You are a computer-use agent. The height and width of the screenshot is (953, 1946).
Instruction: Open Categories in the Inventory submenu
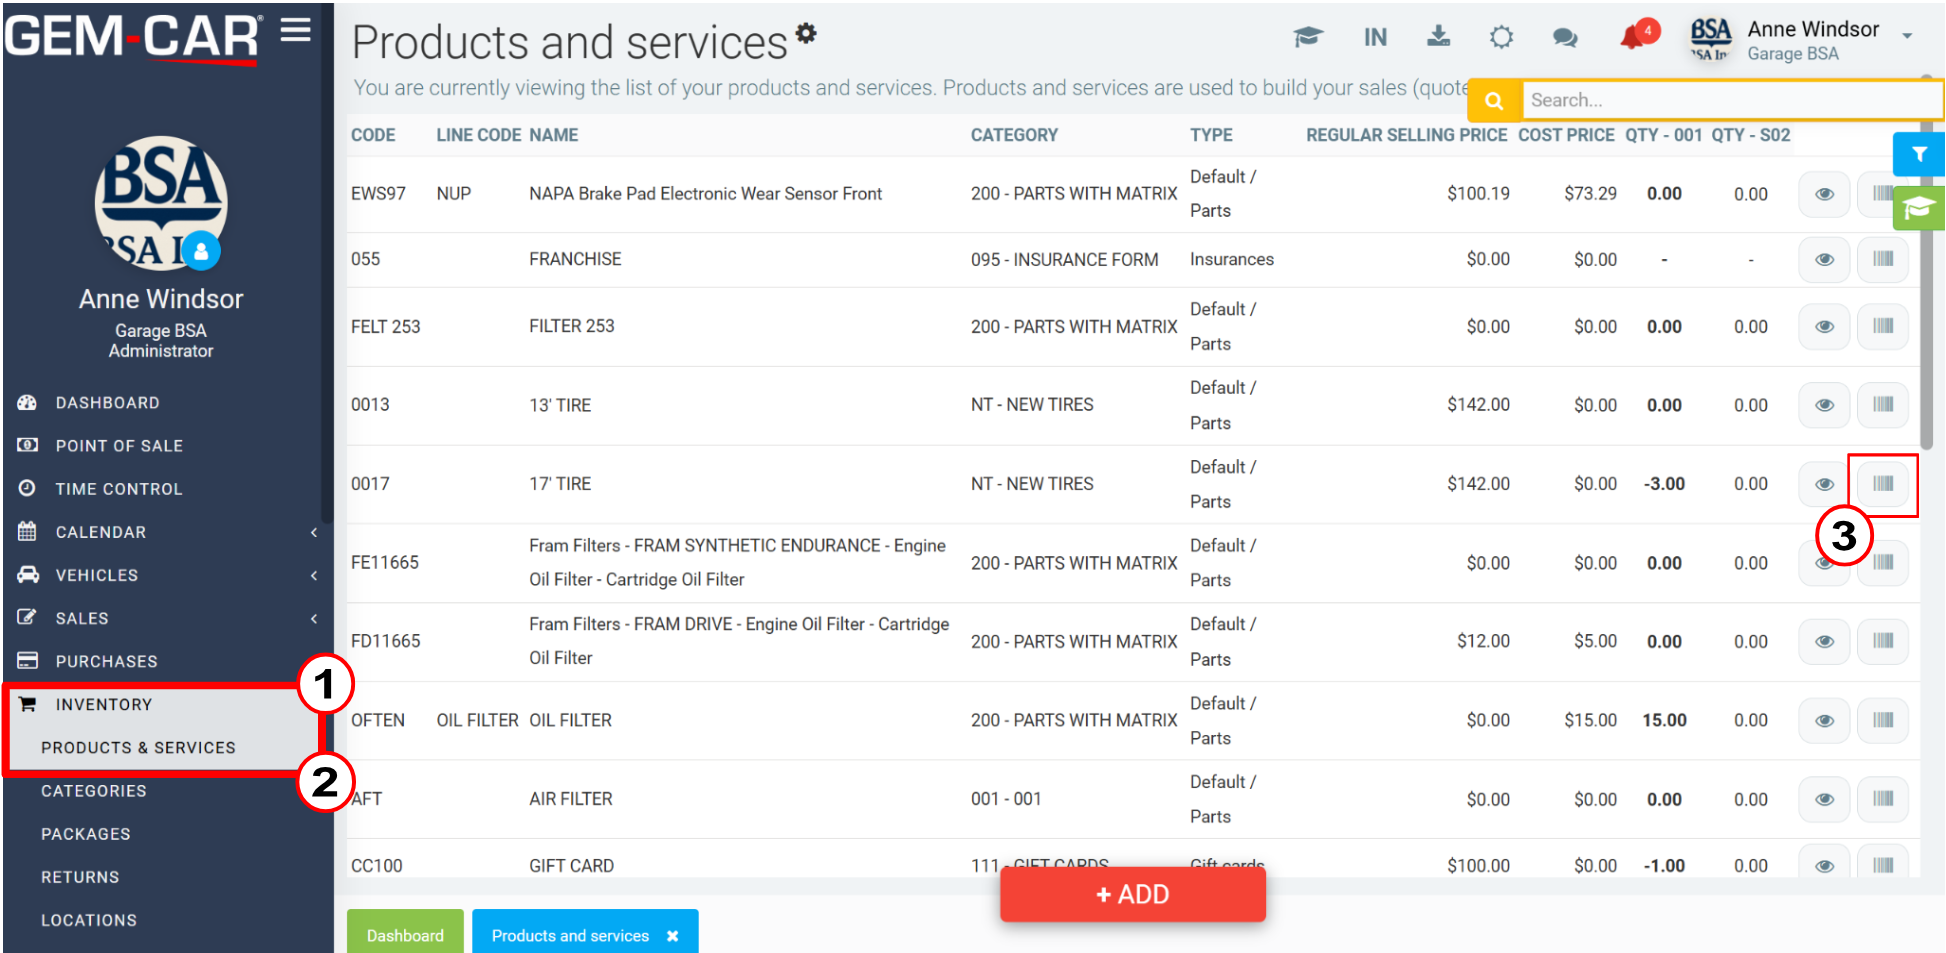coord(94,791)
